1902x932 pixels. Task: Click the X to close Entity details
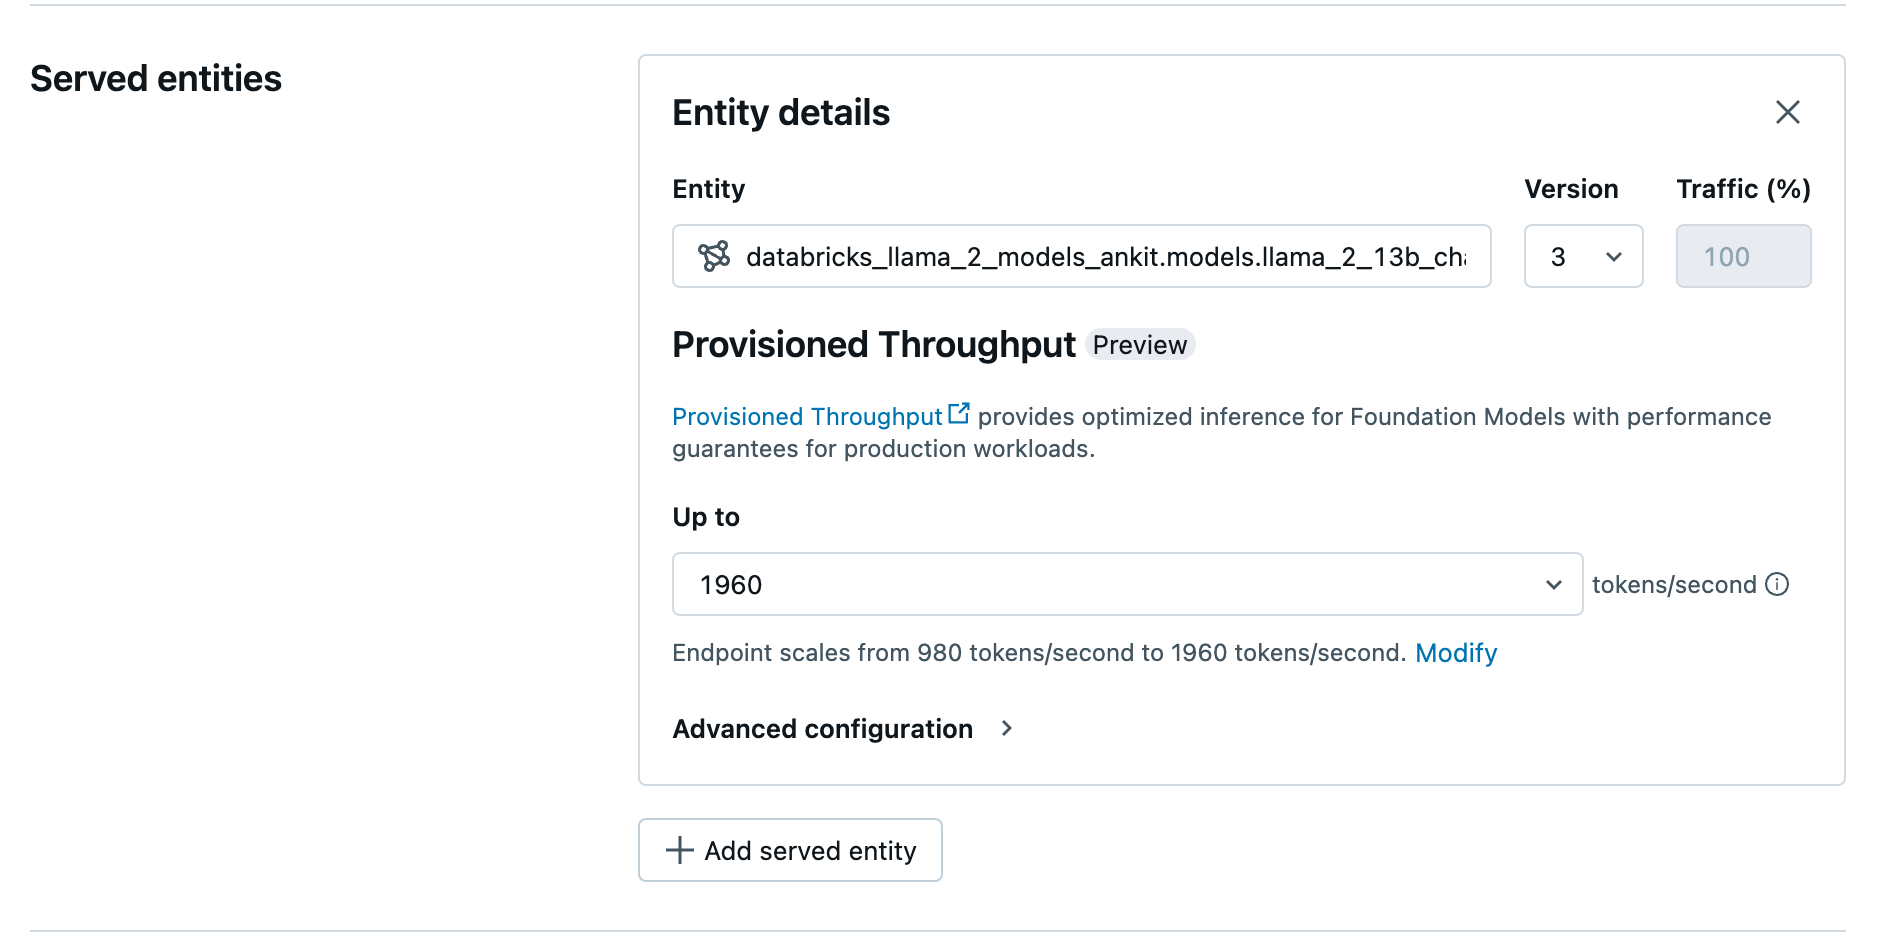click(1788, 113)
